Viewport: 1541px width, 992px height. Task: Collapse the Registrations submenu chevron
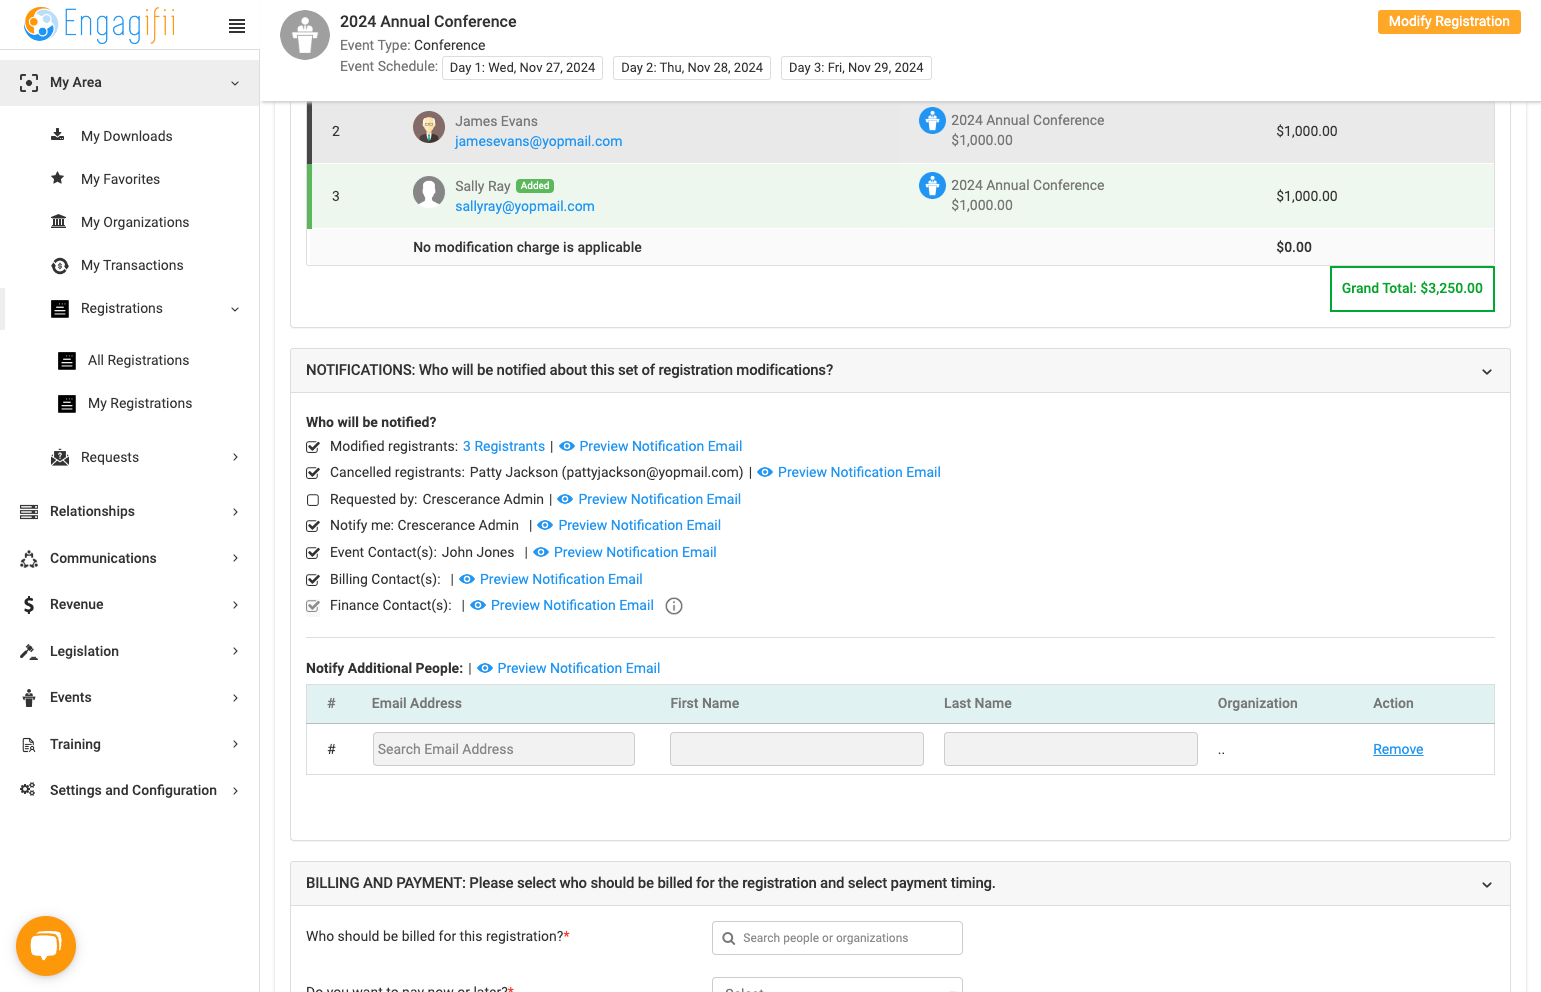pyautogui.click(x=235, y=309)
